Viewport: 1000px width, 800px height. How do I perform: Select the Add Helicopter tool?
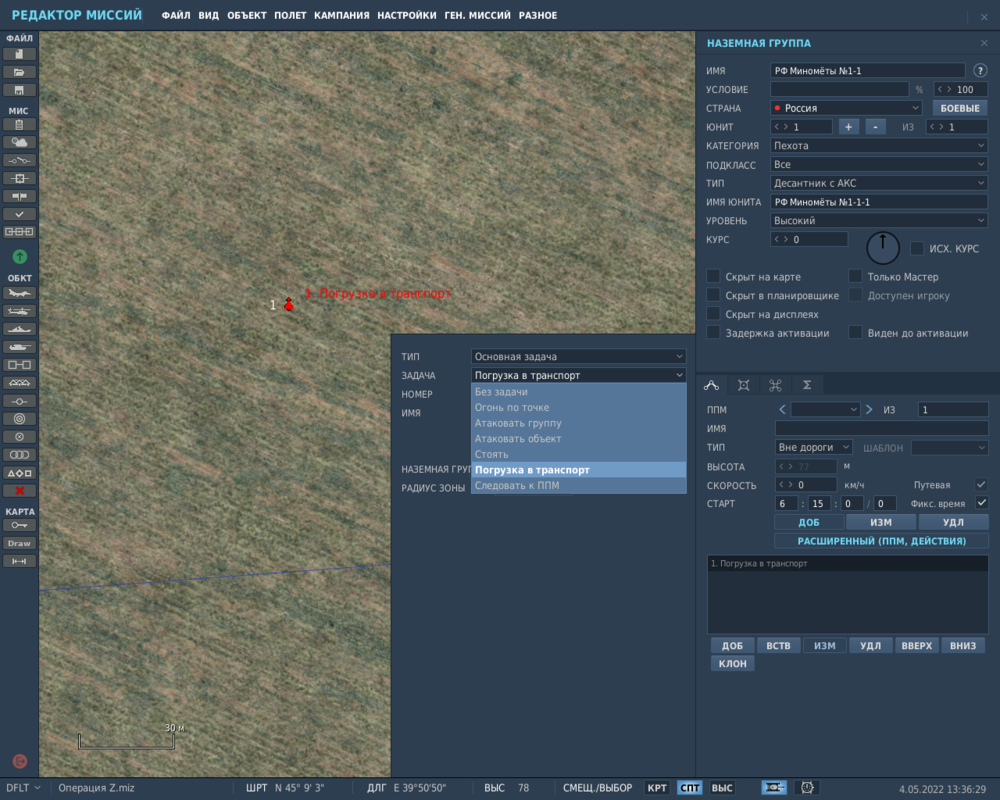(22, 313)
